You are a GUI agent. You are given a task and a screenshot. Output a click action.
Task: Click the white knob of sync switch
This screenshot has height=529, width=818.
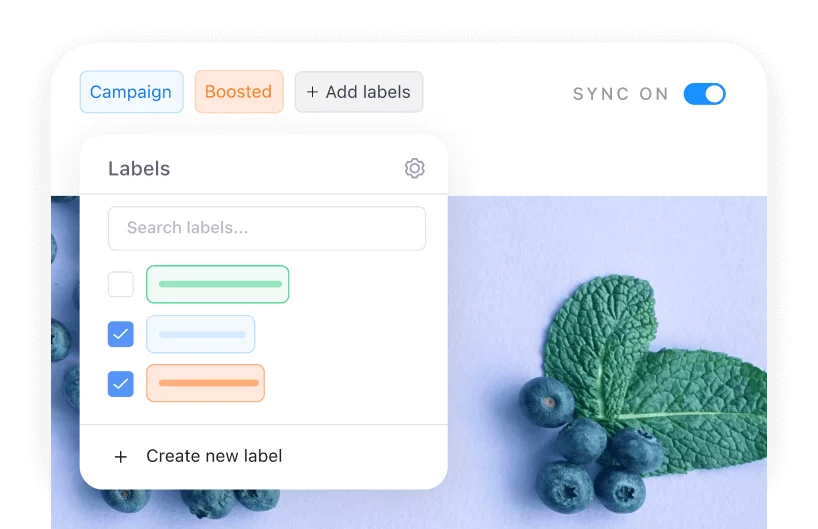click(x=714, y=94)
